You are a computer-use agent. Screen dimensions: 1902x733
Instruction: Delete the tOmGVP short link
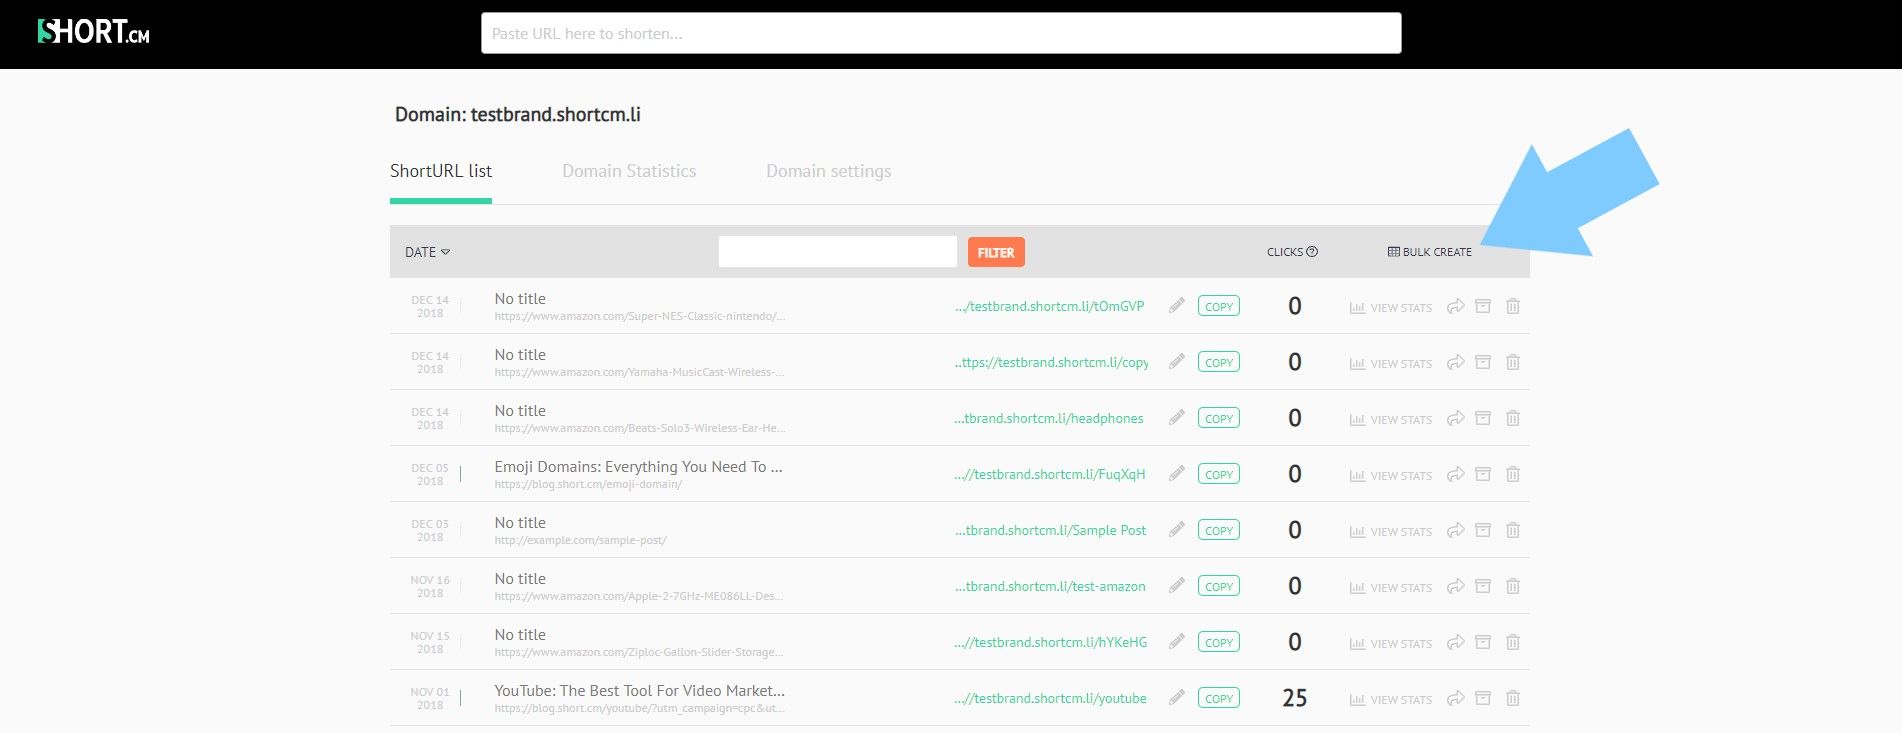(1513, 306)
